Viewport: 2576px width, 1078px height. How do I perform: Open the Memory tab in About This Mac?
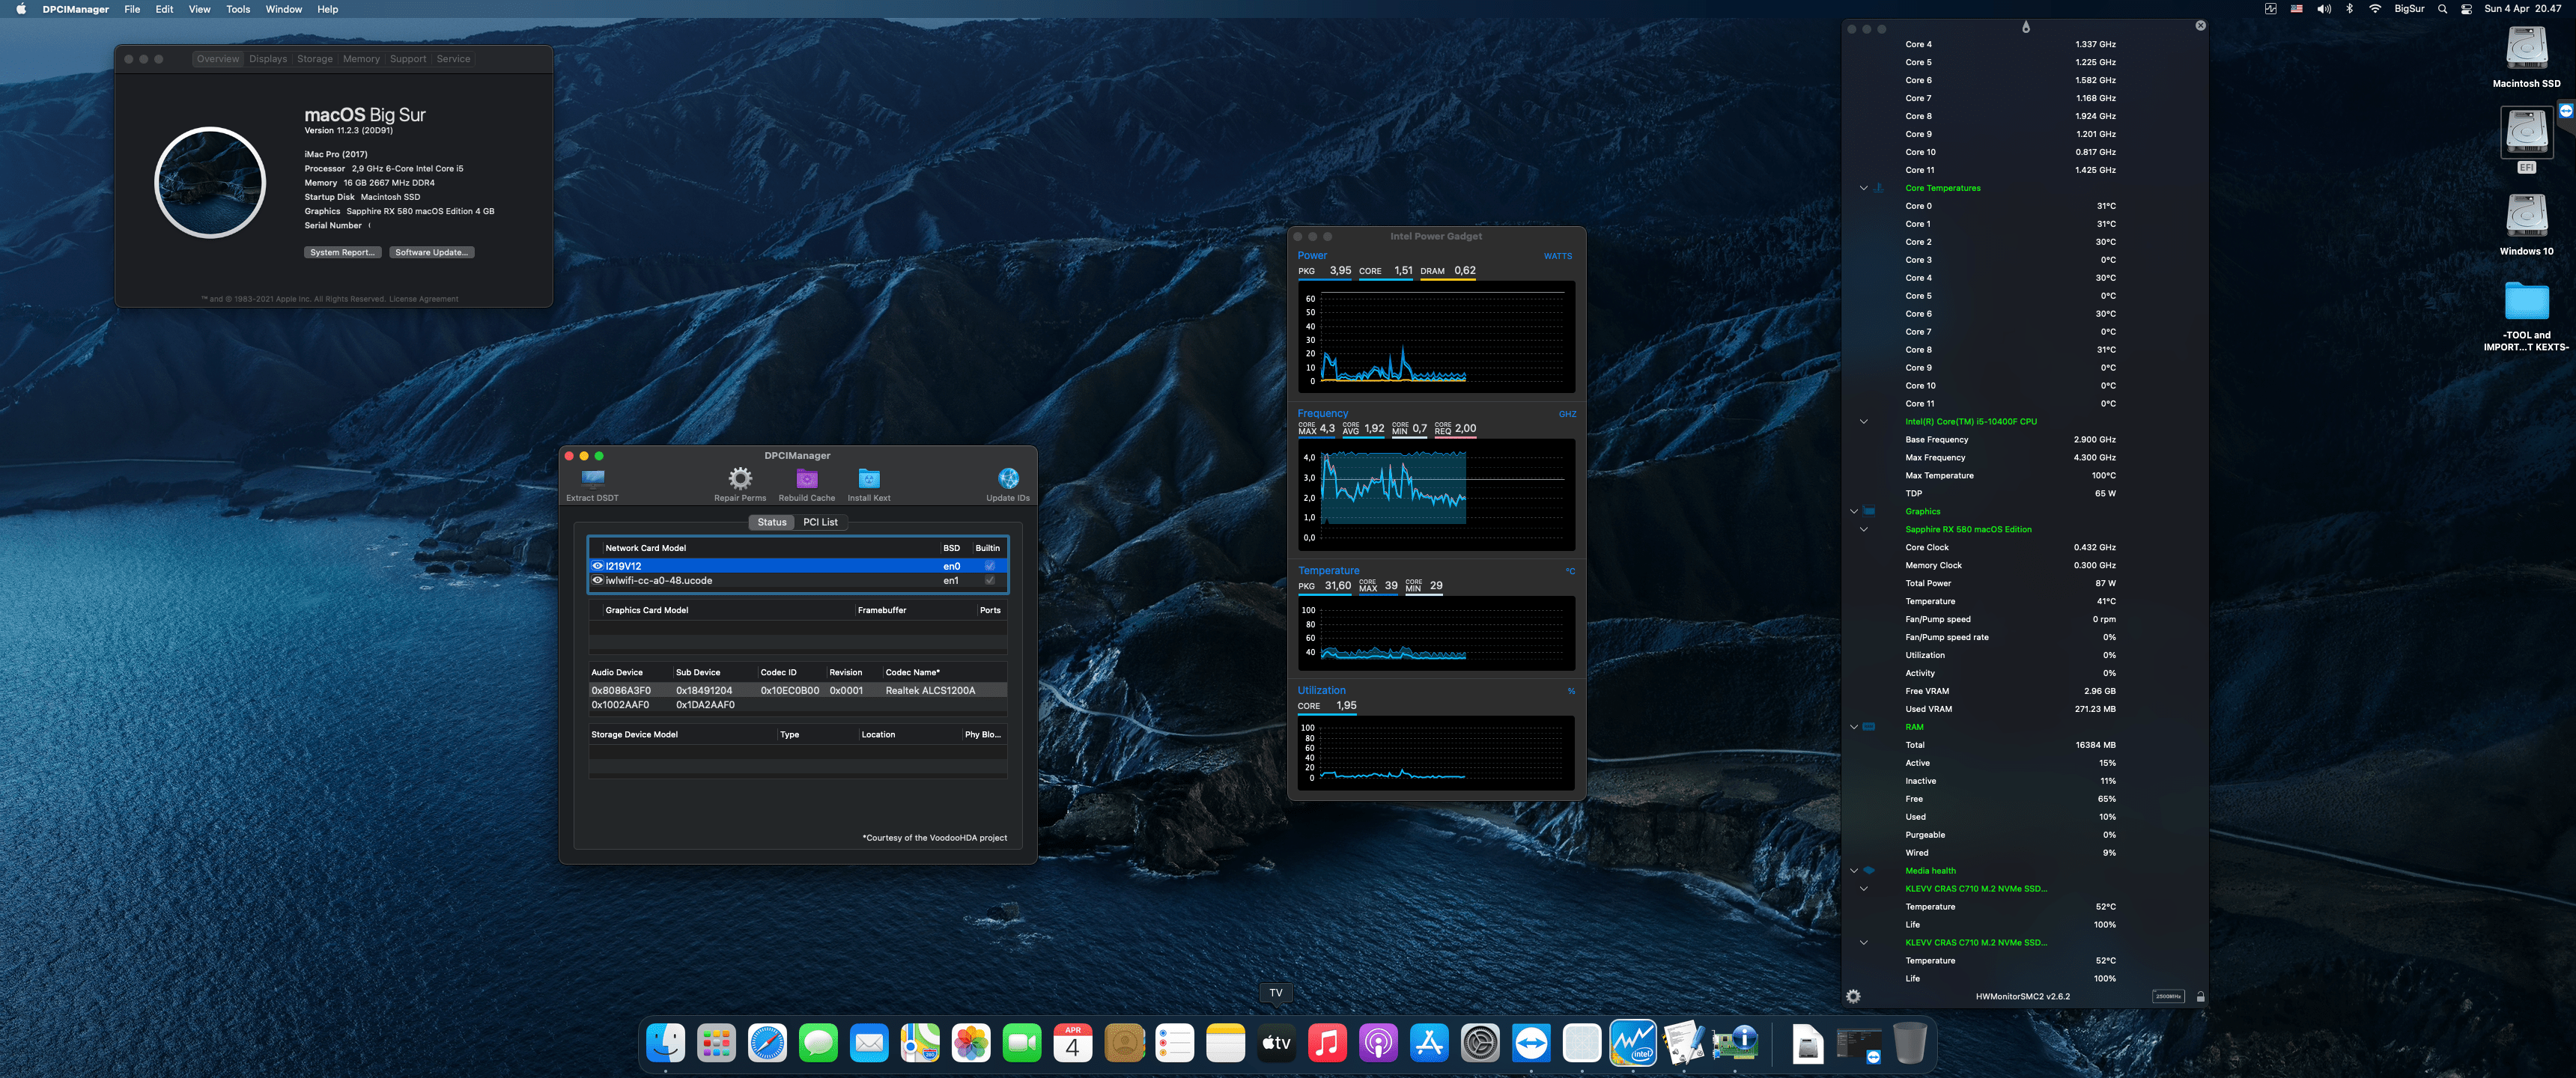click(361, 59)
